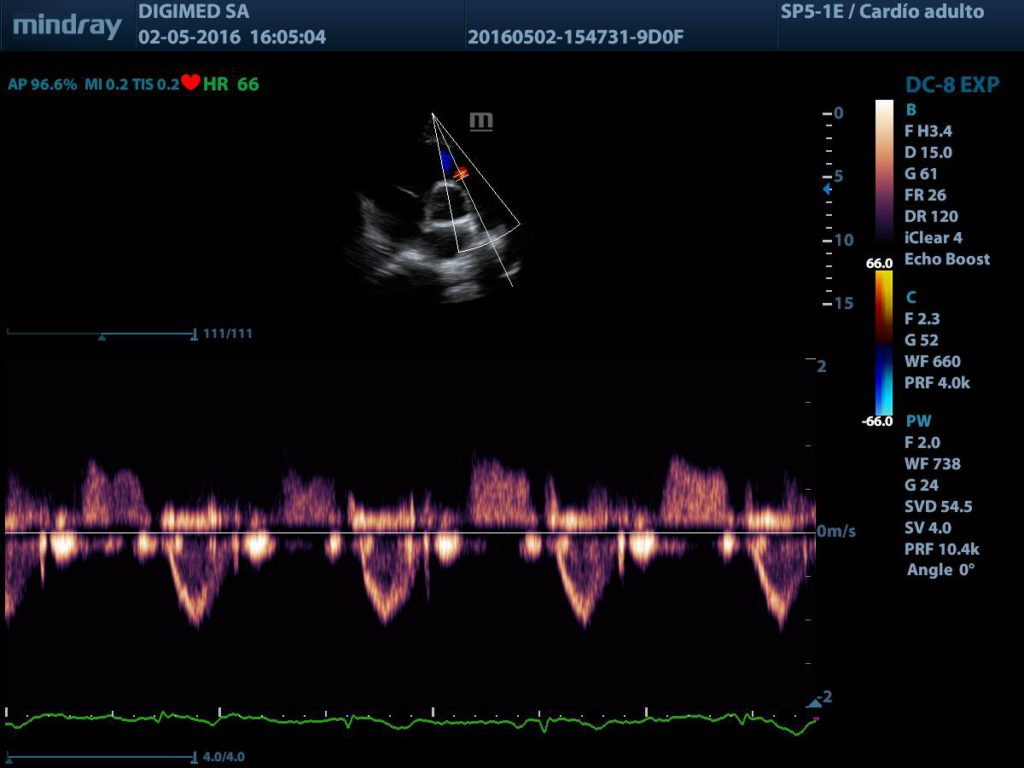Click the Doppler baseline 0m/s label
The width and height of the screenshot is (1024, 768).
(x=836, y=532)
